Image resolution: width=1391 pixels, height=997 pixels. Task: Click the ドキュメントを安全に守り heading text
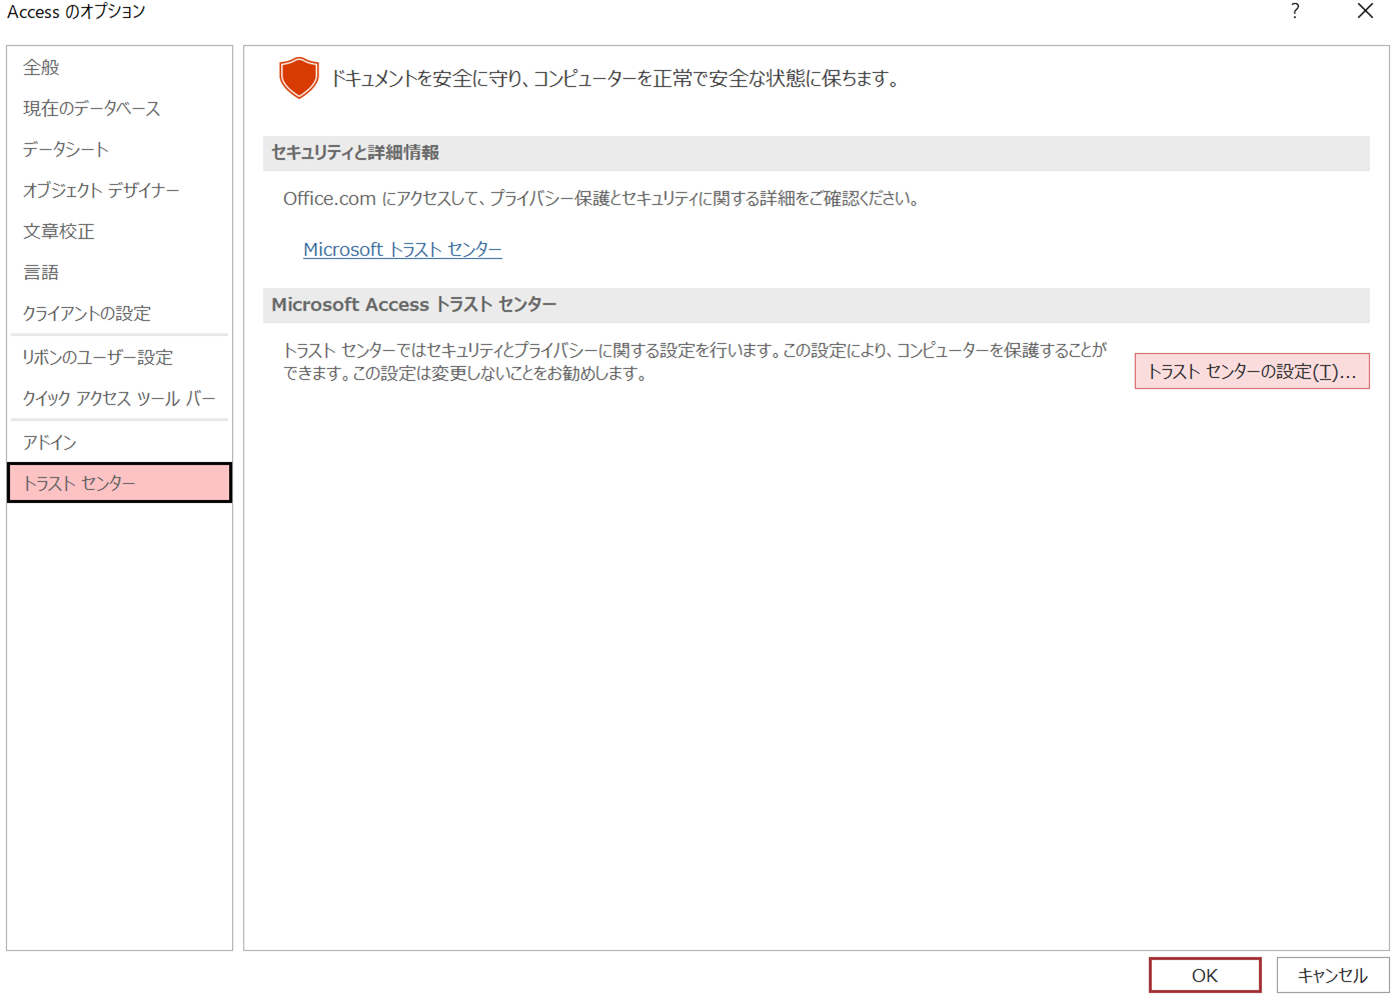tap(615, 78)
